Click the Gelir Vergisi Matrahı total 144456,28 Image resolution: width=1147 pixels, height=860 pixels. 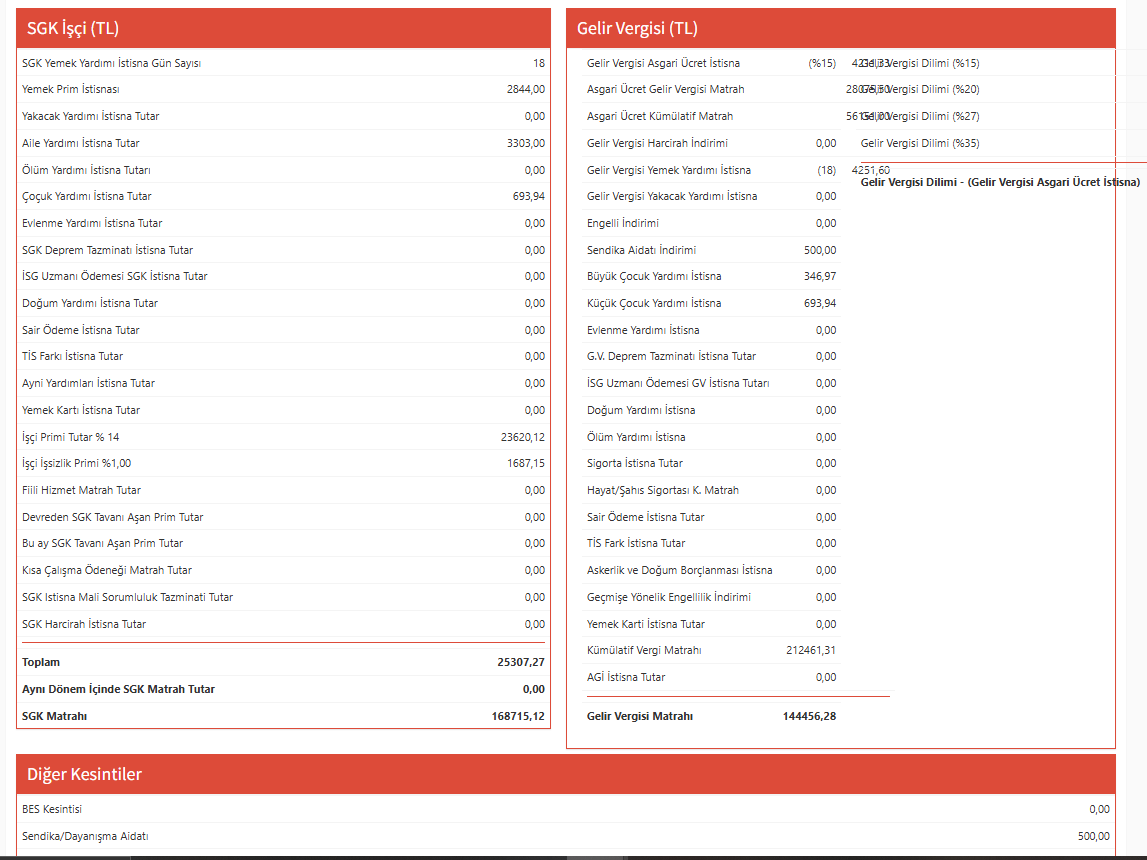click(809, 716)
